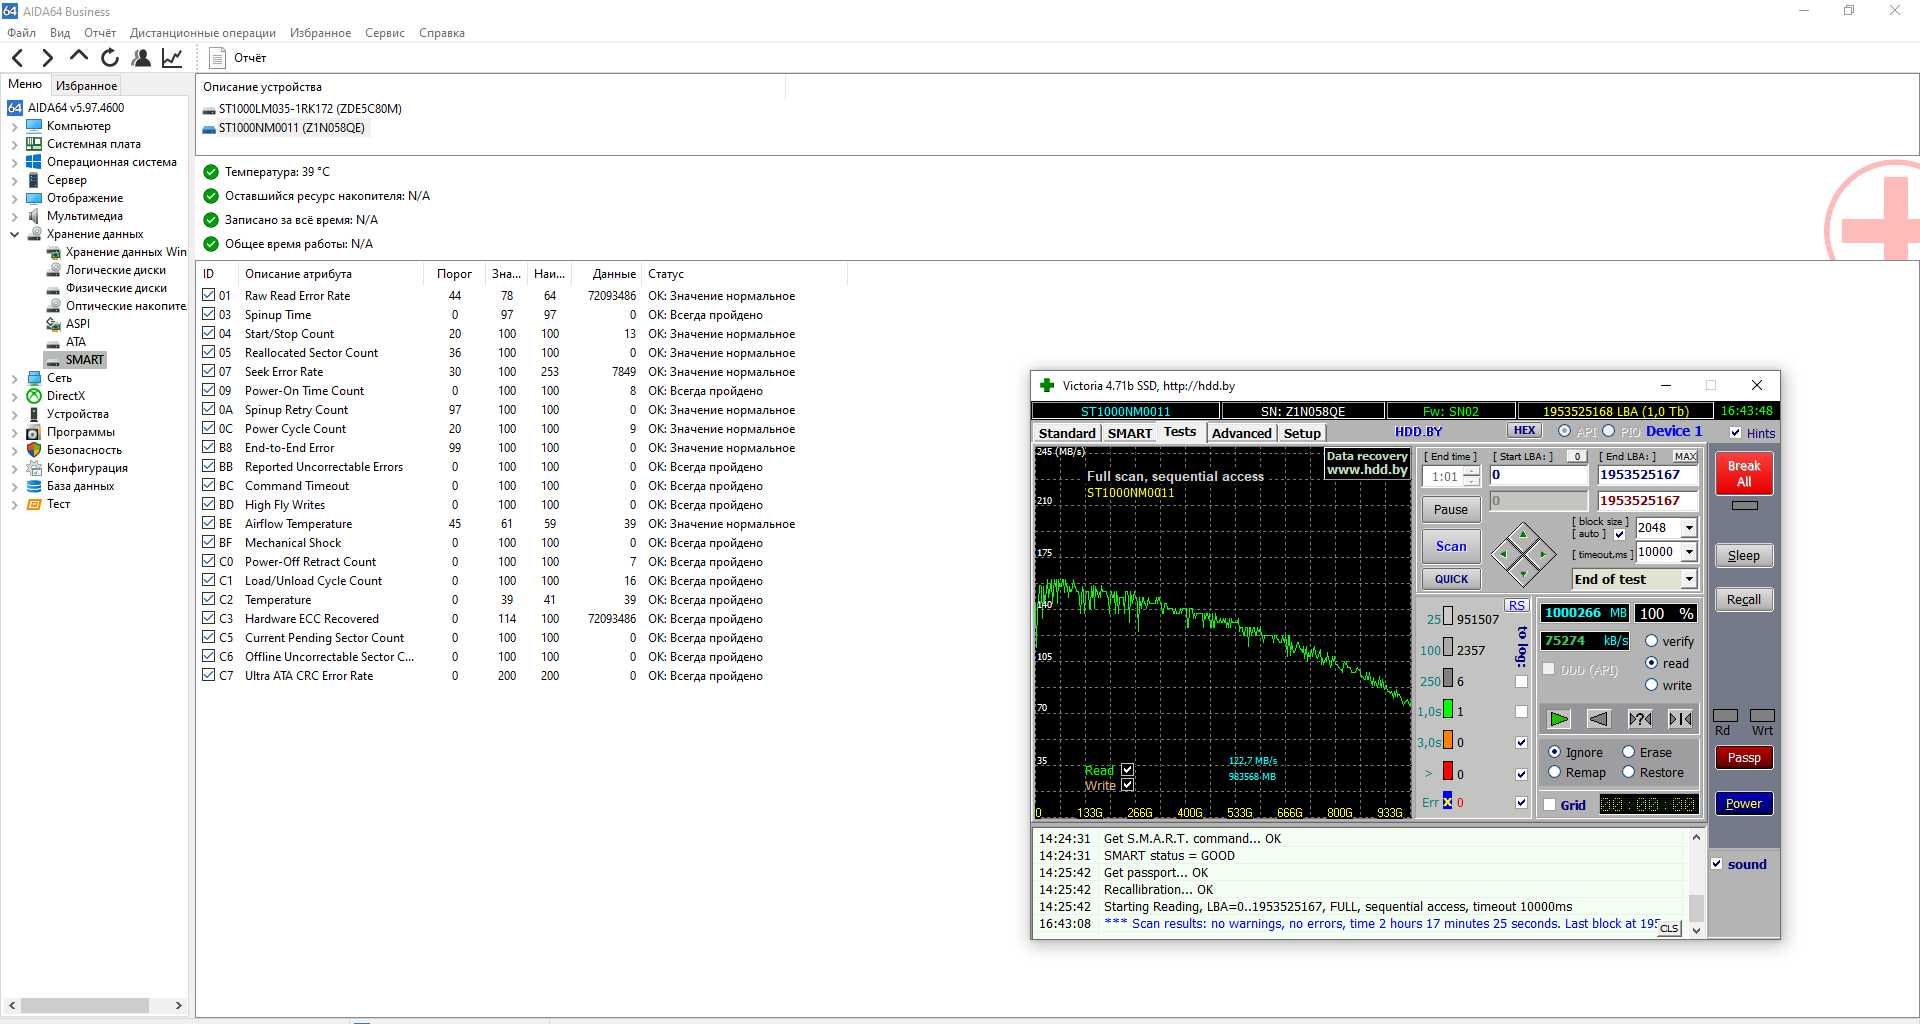Click the butterfly scan mode button
Viewport: 1920px width, 1024px height.
point(1681,719)
